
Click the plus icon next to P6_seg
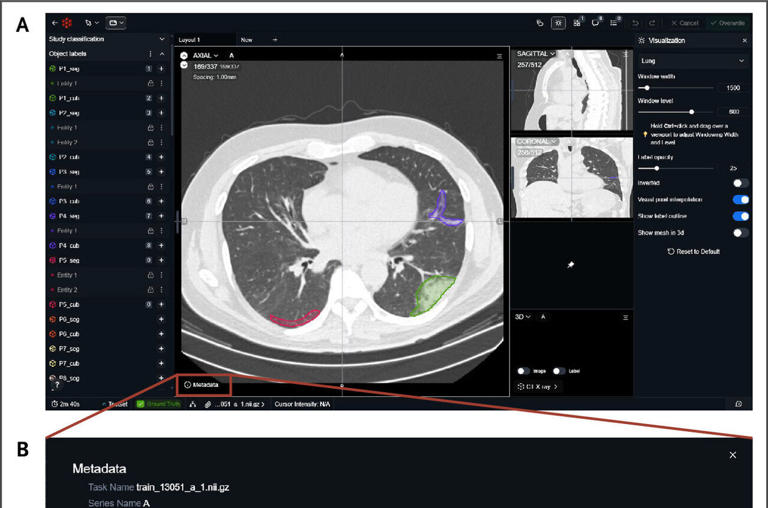click(161, 319)
